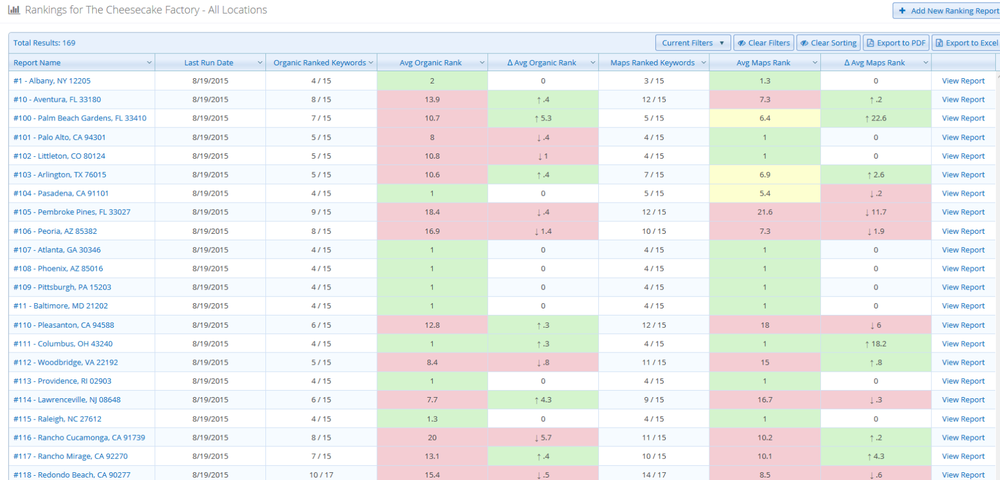Open the #11 - Baltimore, MD 21202 link
1000x480 pixels.
pyautogui.click(x=61, y=306)
